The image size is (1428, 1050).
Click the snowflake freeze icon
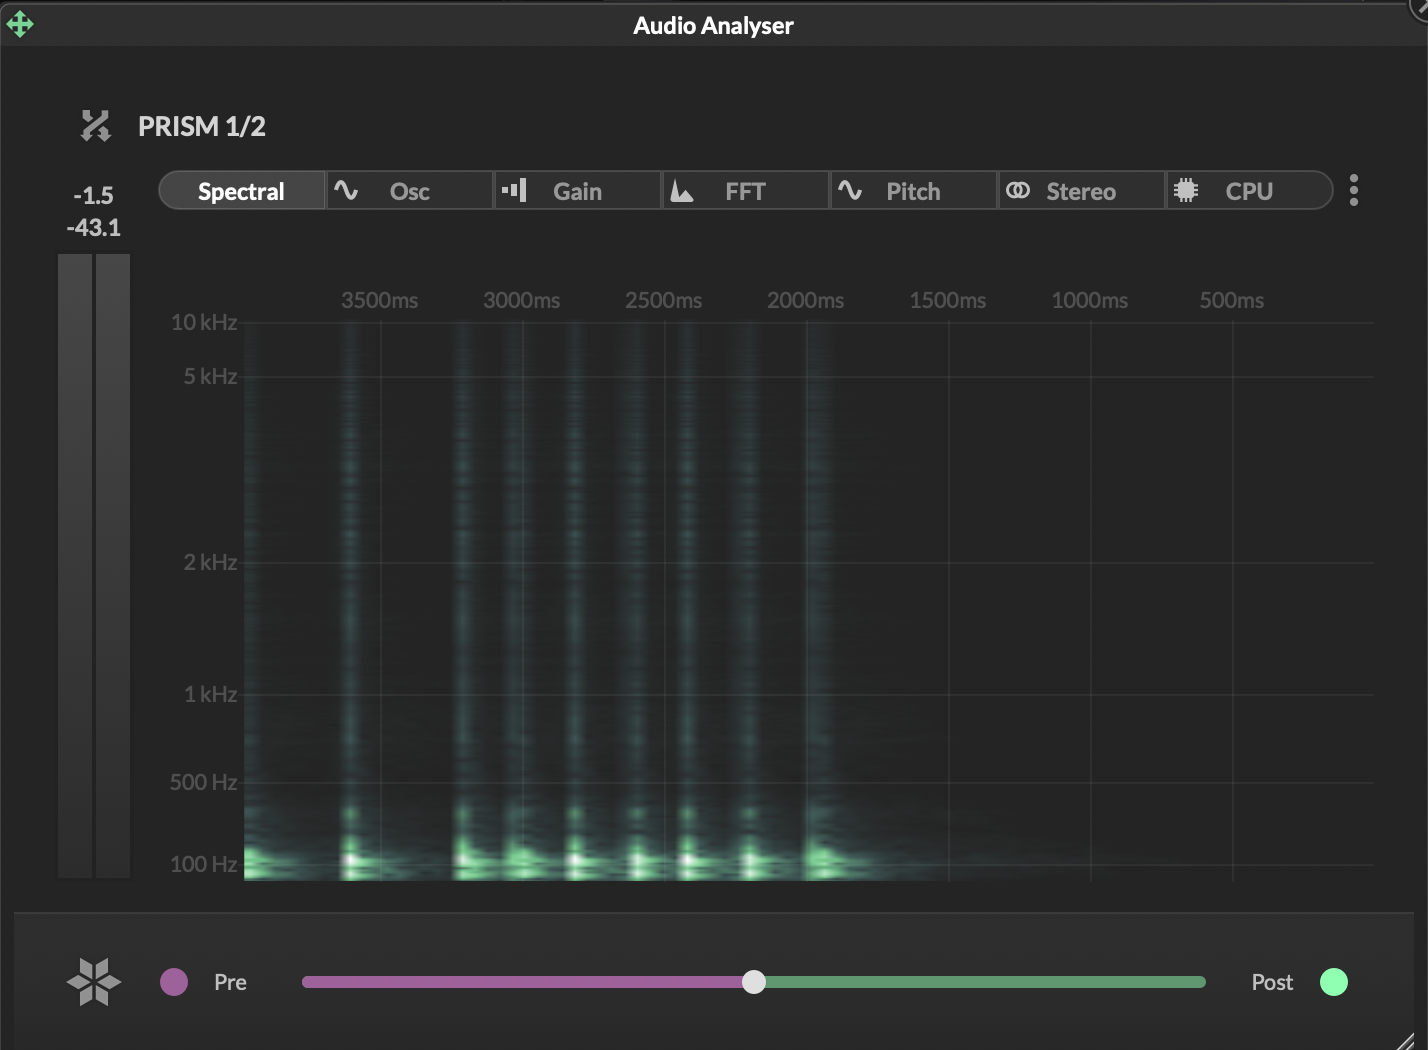(94, 981)
